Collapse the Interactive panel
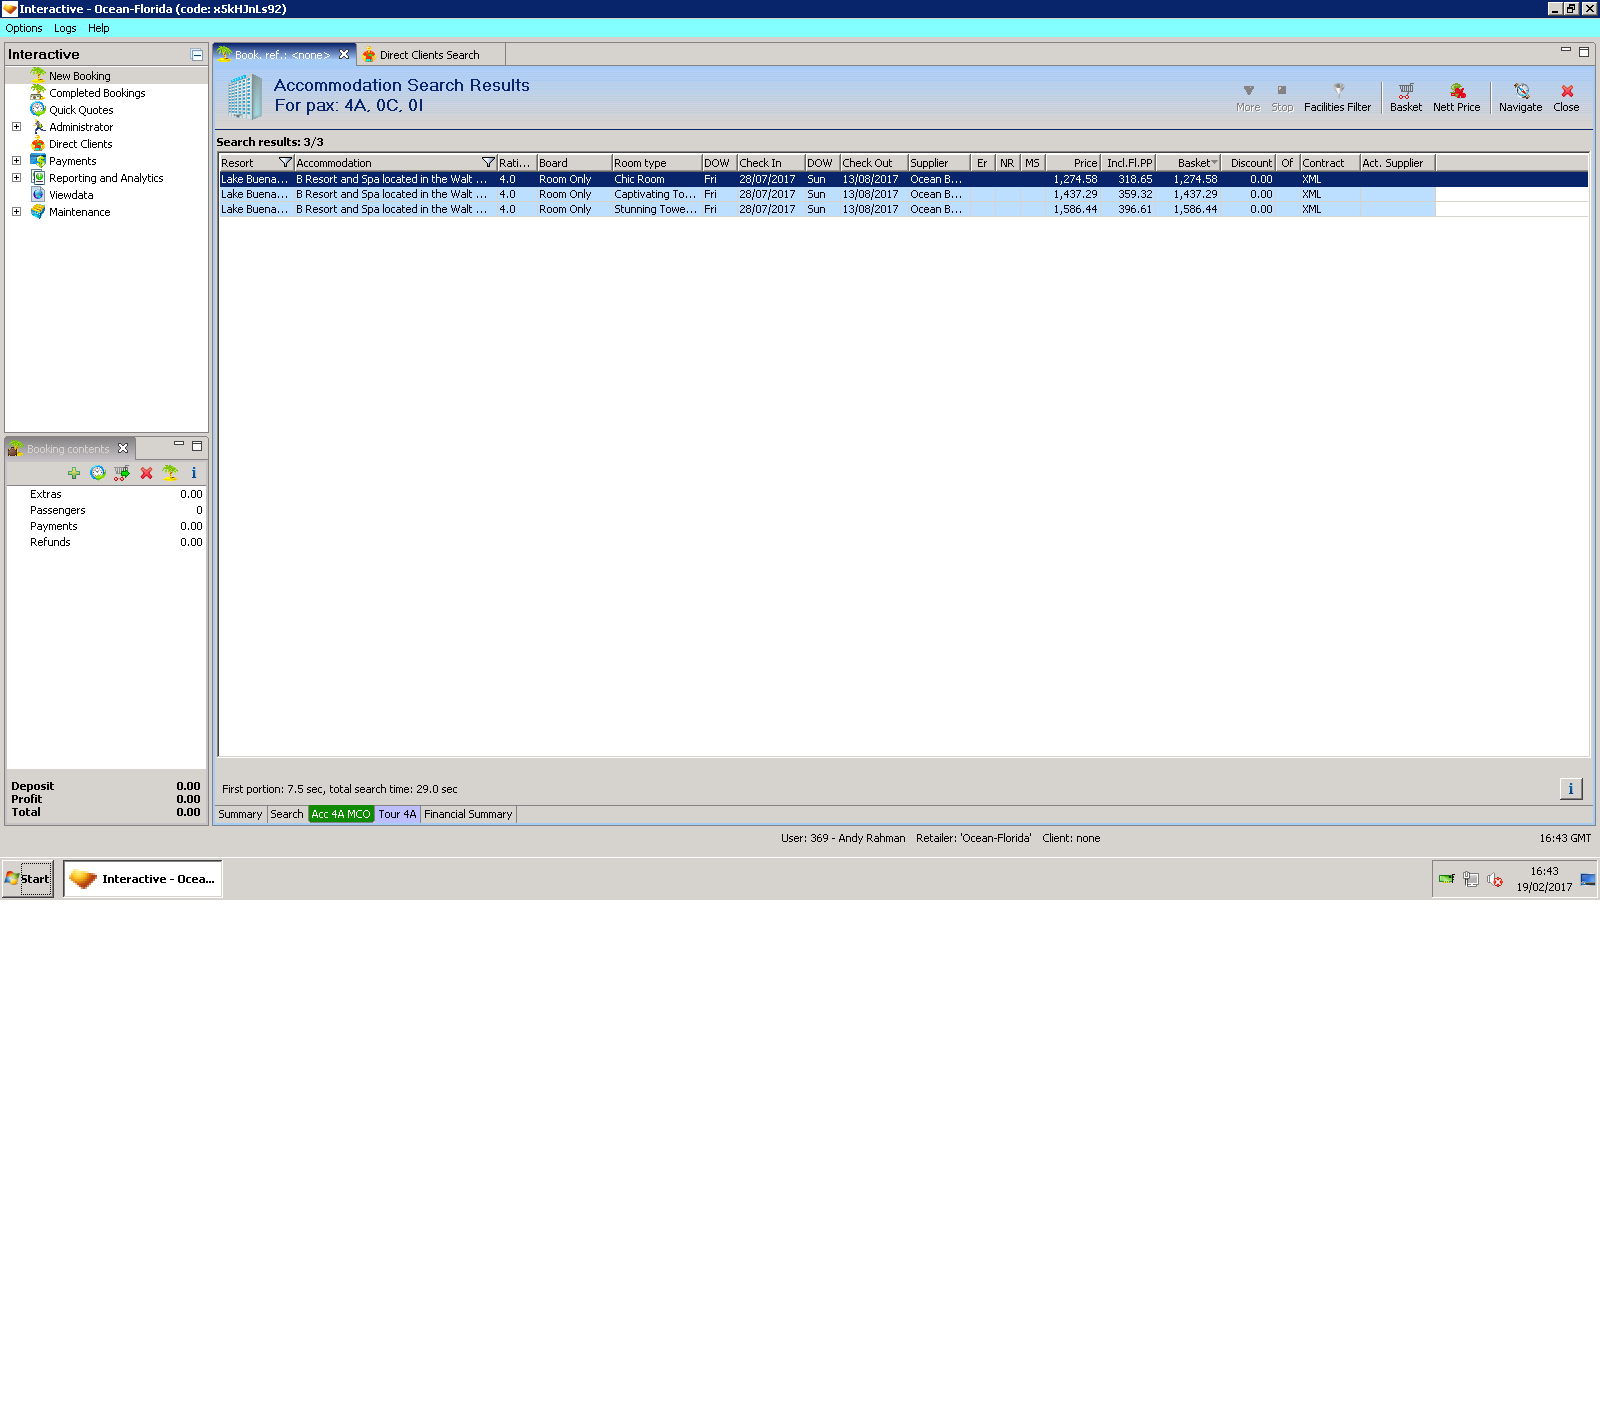This screenshot has width=1600, height=1401. pos(197,55)
